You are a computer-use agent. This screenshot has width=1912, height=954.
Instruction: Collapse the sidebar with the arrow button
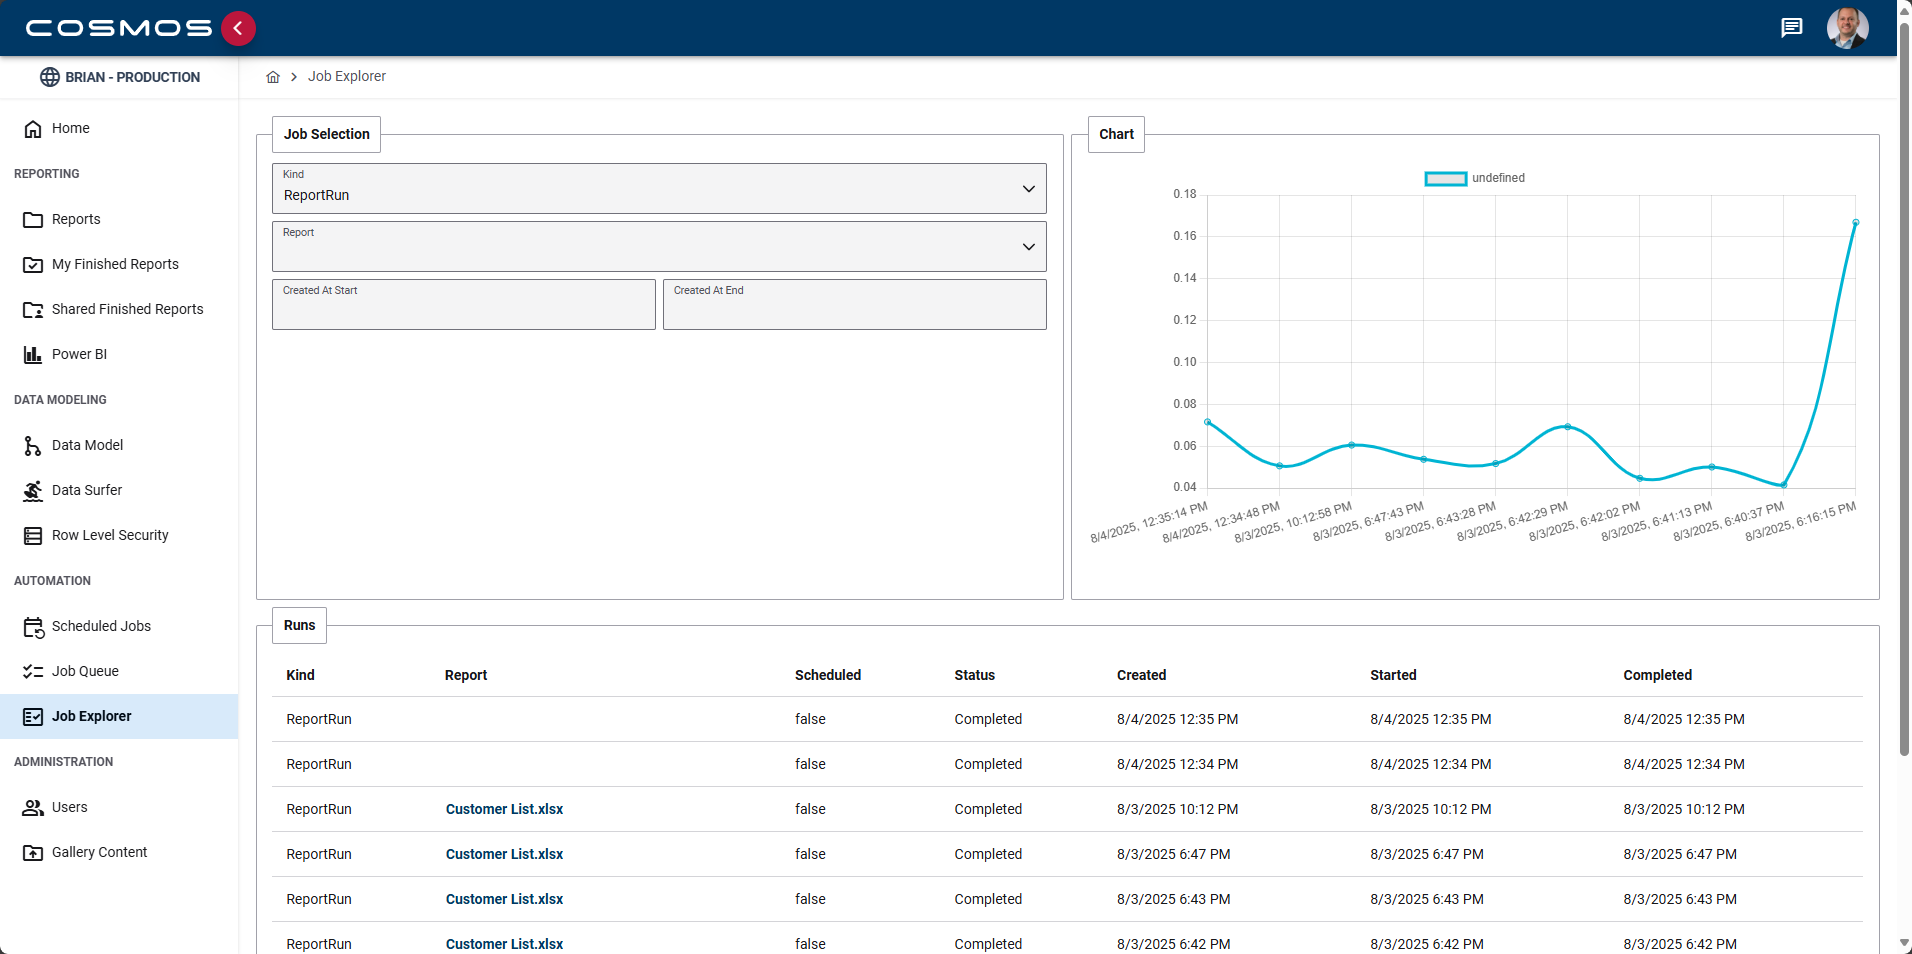click(238, 28)
